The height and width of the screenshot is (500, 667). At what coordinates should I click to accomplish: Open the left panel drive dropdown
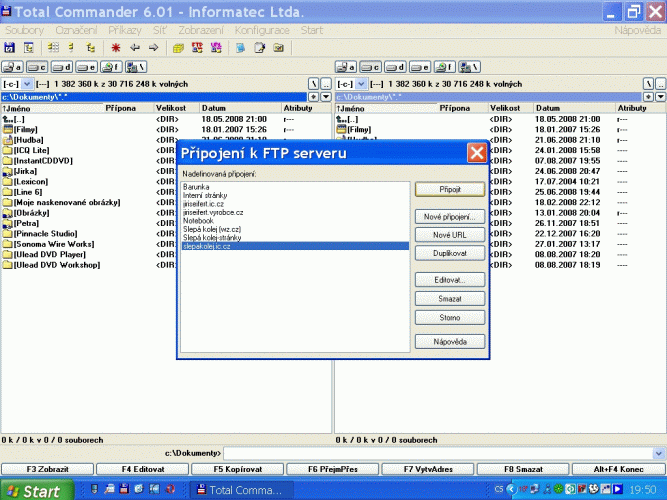27,84
